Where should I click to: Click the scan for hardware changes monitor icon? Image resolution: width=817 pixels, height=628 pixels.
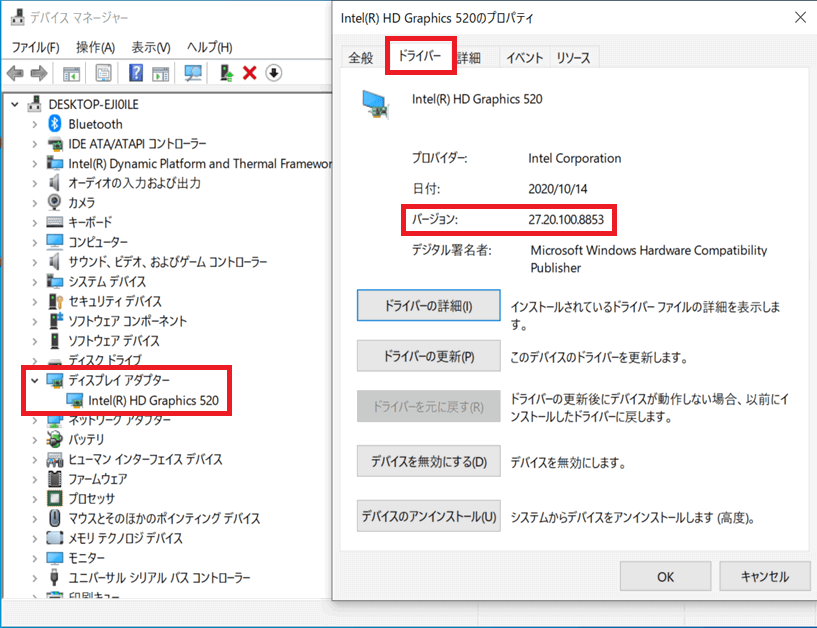click(x=193, y=73)
